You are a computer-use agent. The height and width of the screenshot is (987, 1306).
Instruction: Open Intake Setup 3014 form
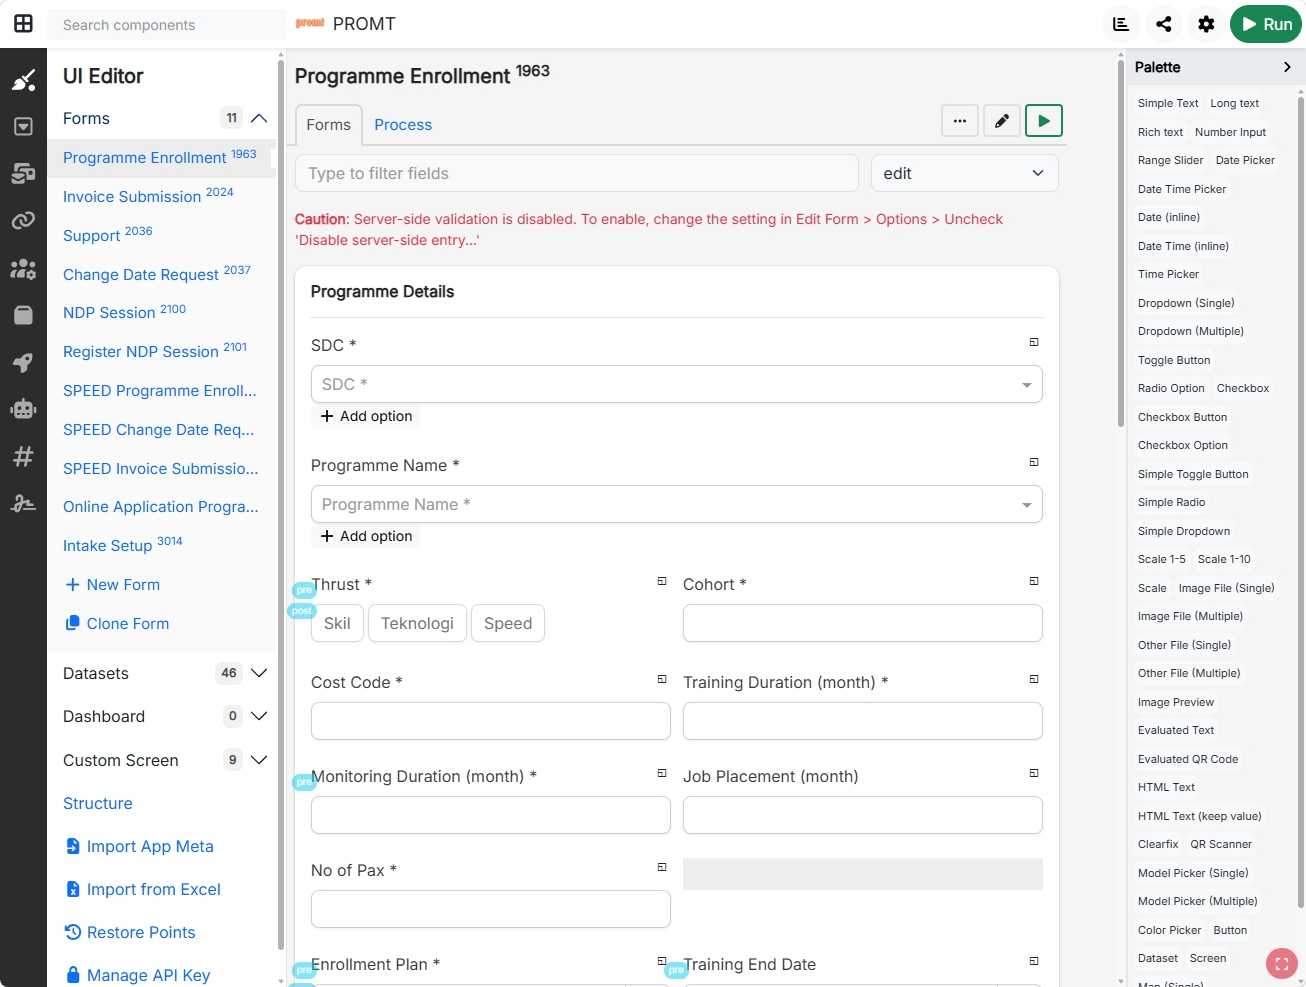coord(123,545)
